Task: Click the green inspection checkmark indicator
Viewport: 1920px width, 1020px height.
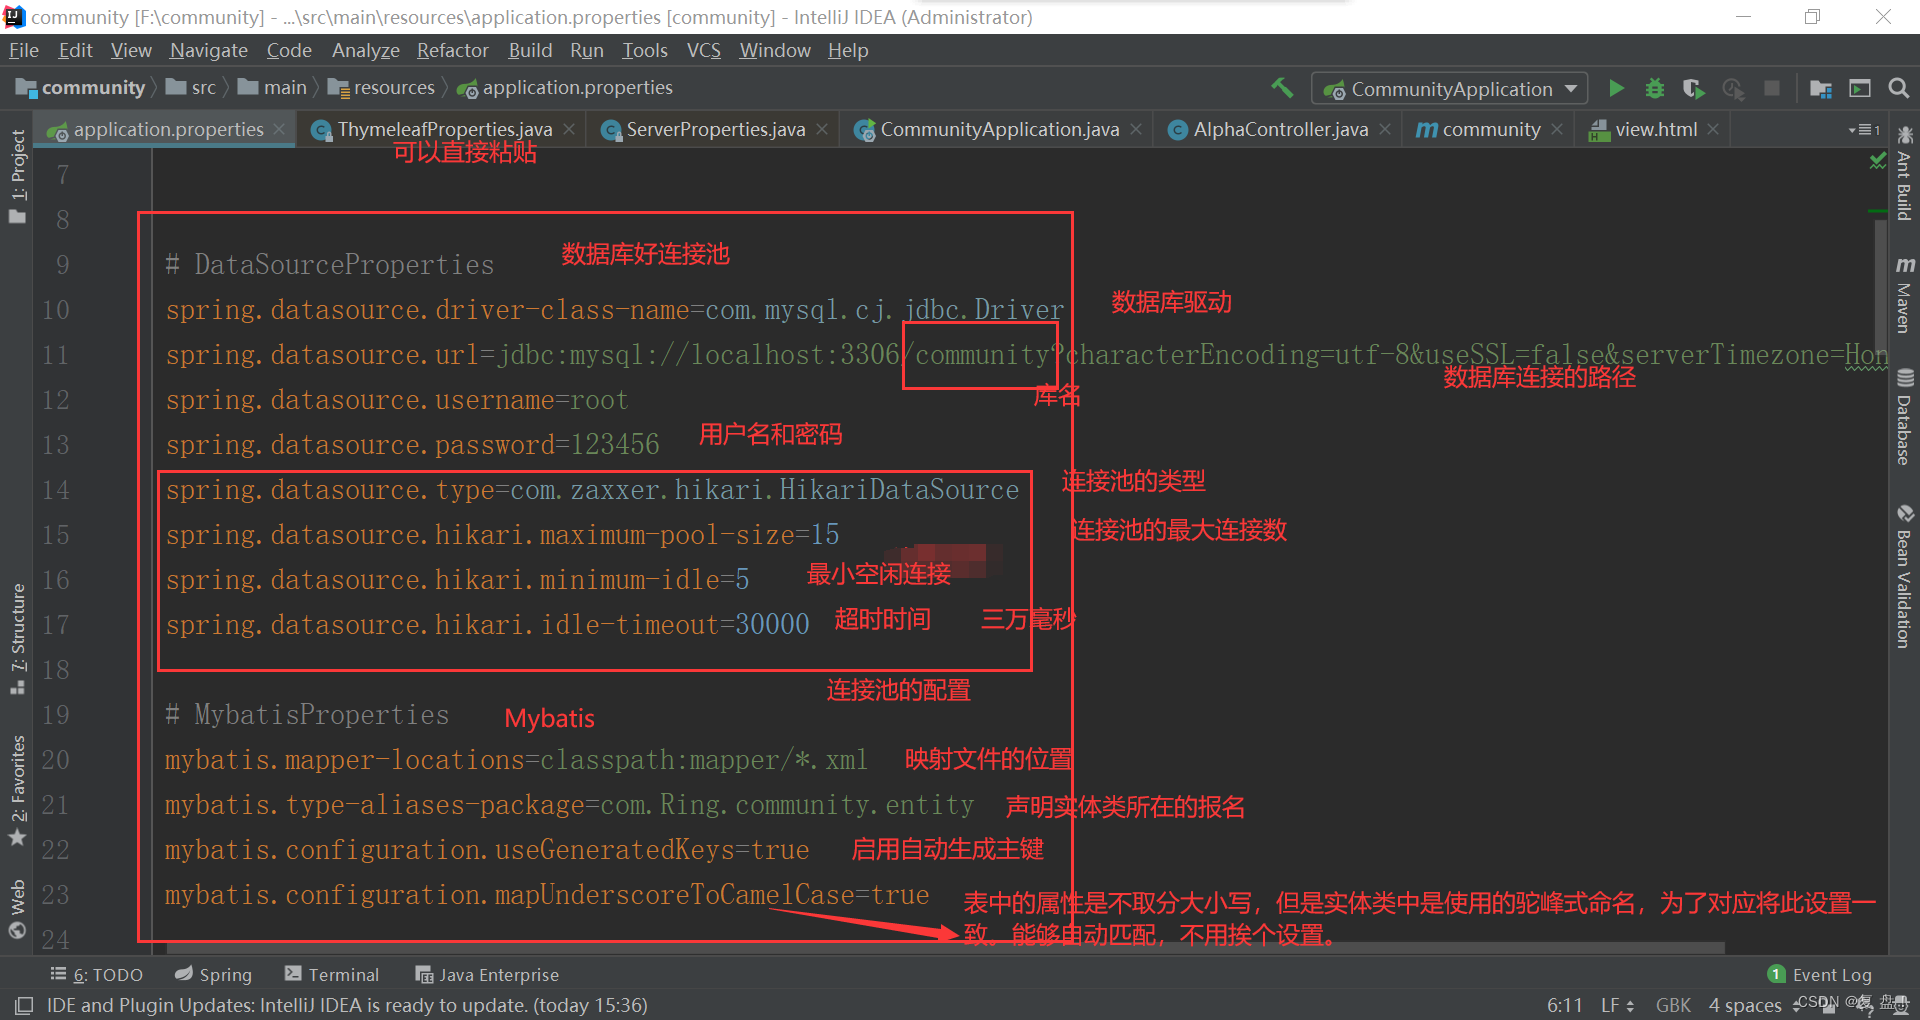Action: [1877, 161]
